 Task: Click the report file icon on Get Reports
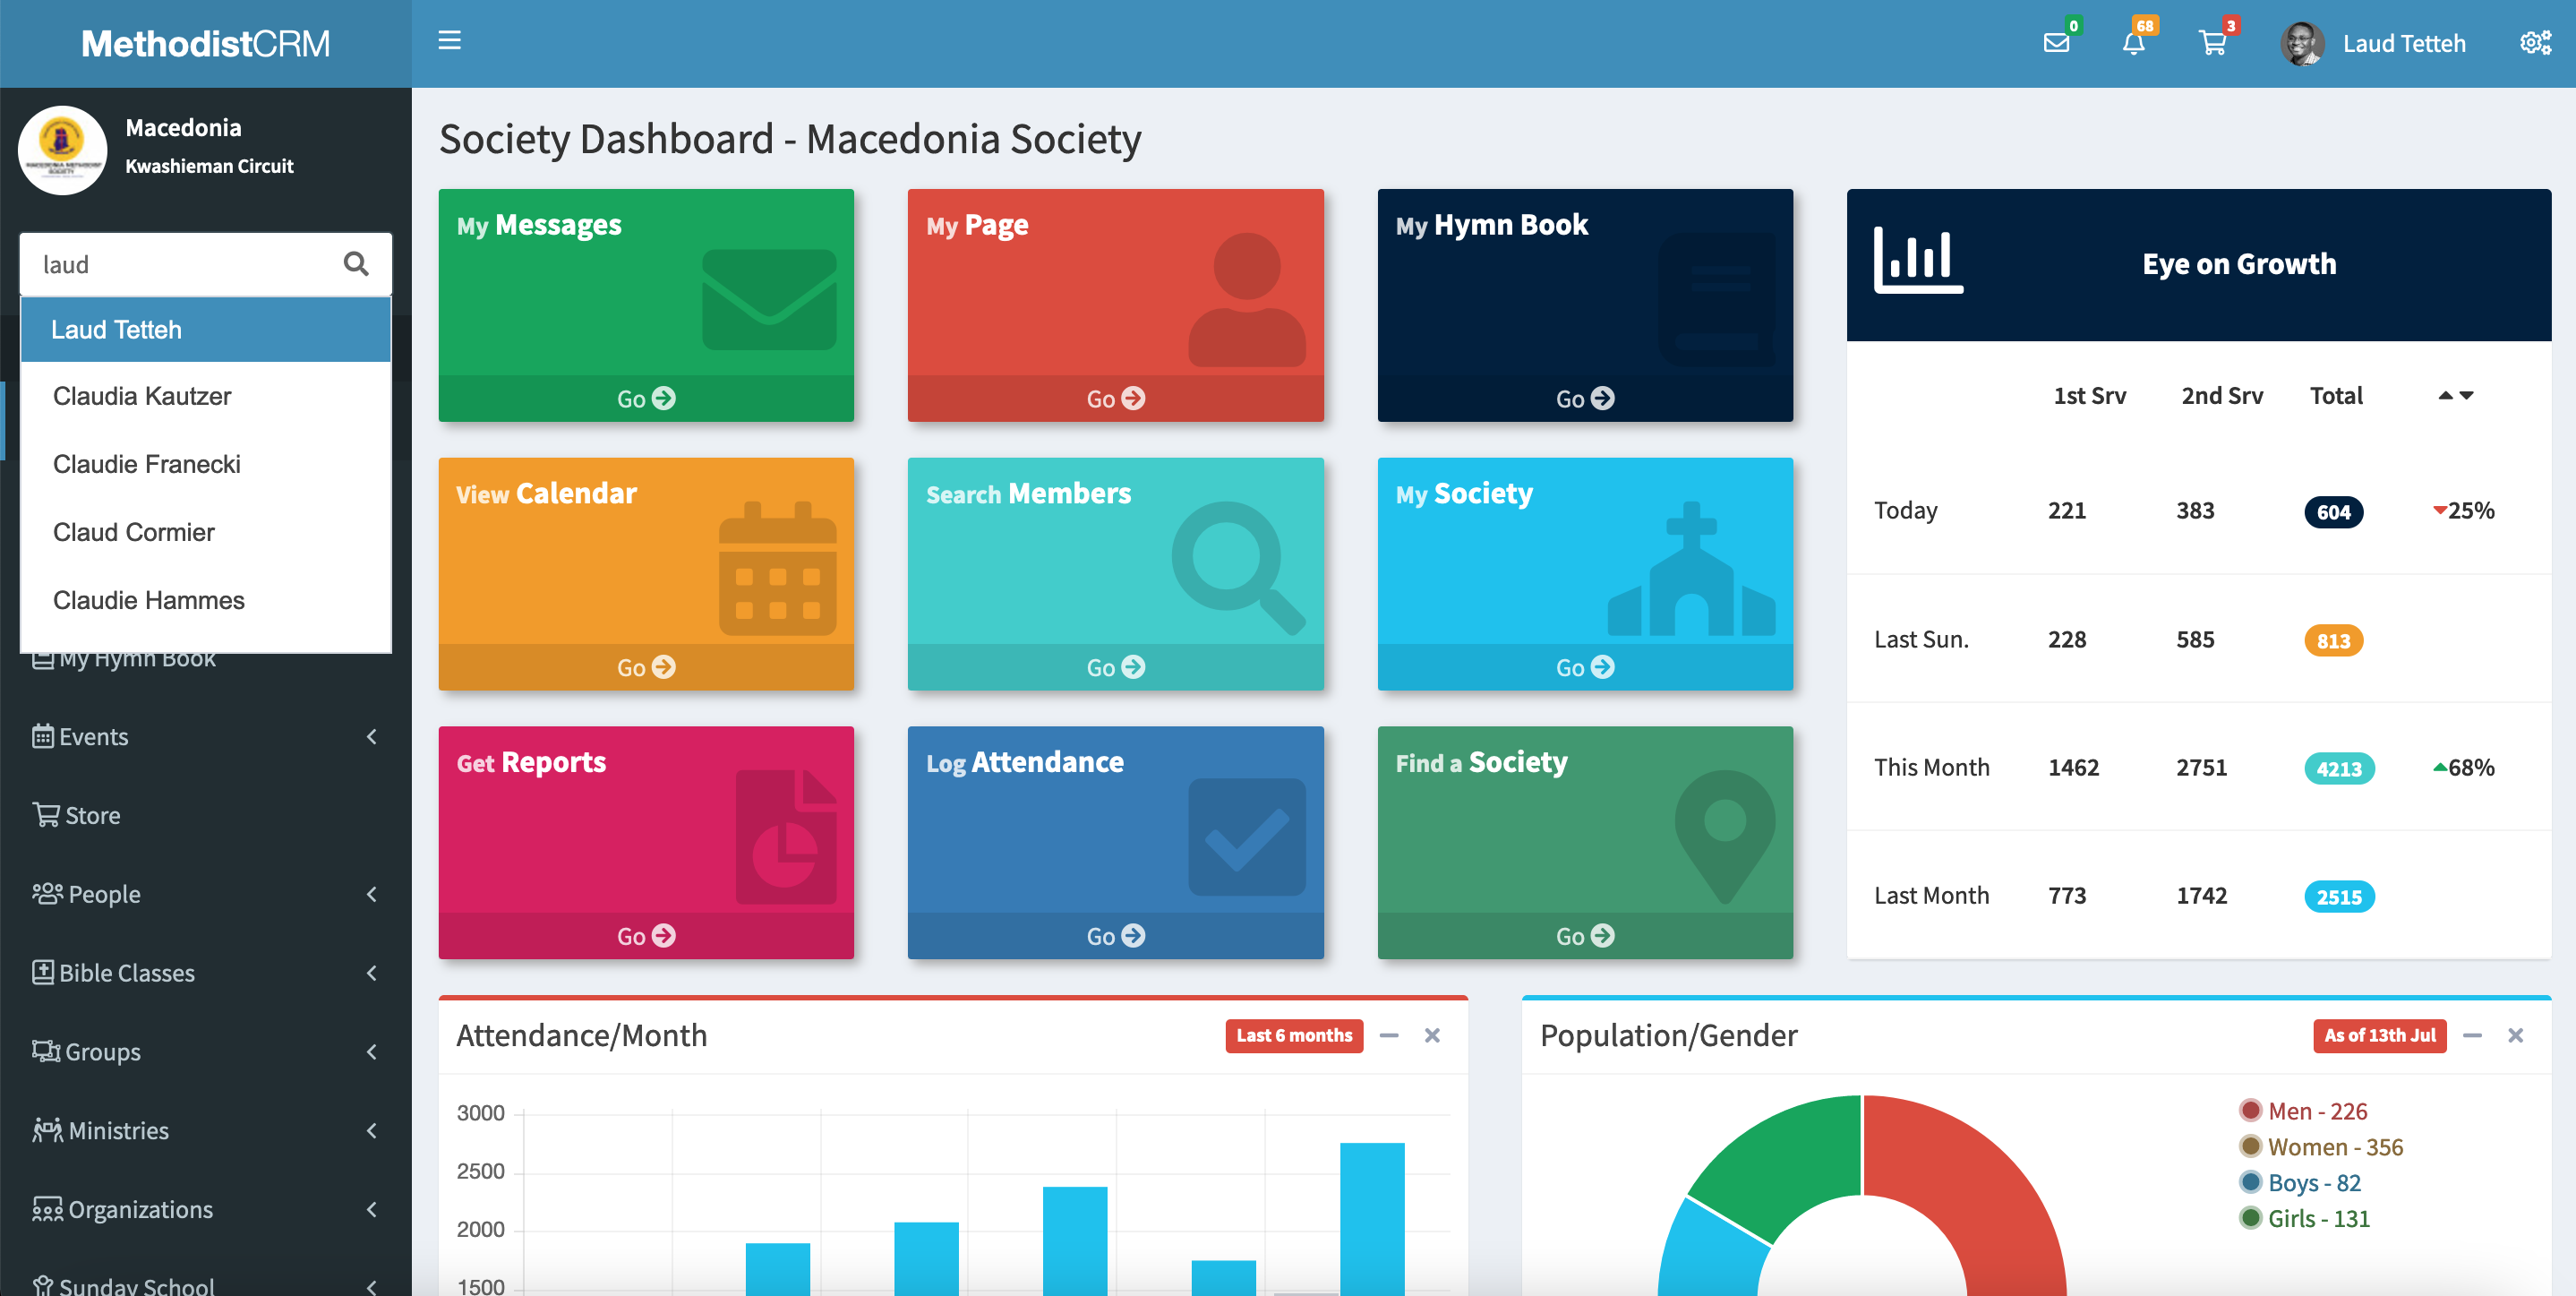coord(786,837)
